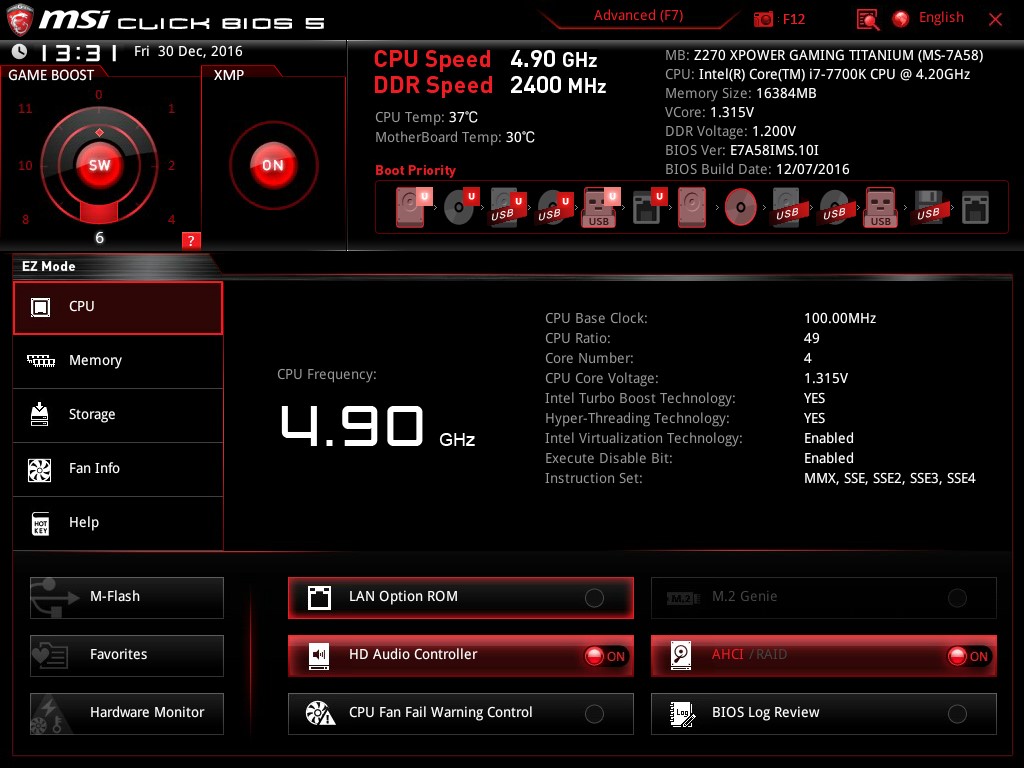
Task: Enable CPU Fan Fail Warning Control
Action: click(594, 714)
